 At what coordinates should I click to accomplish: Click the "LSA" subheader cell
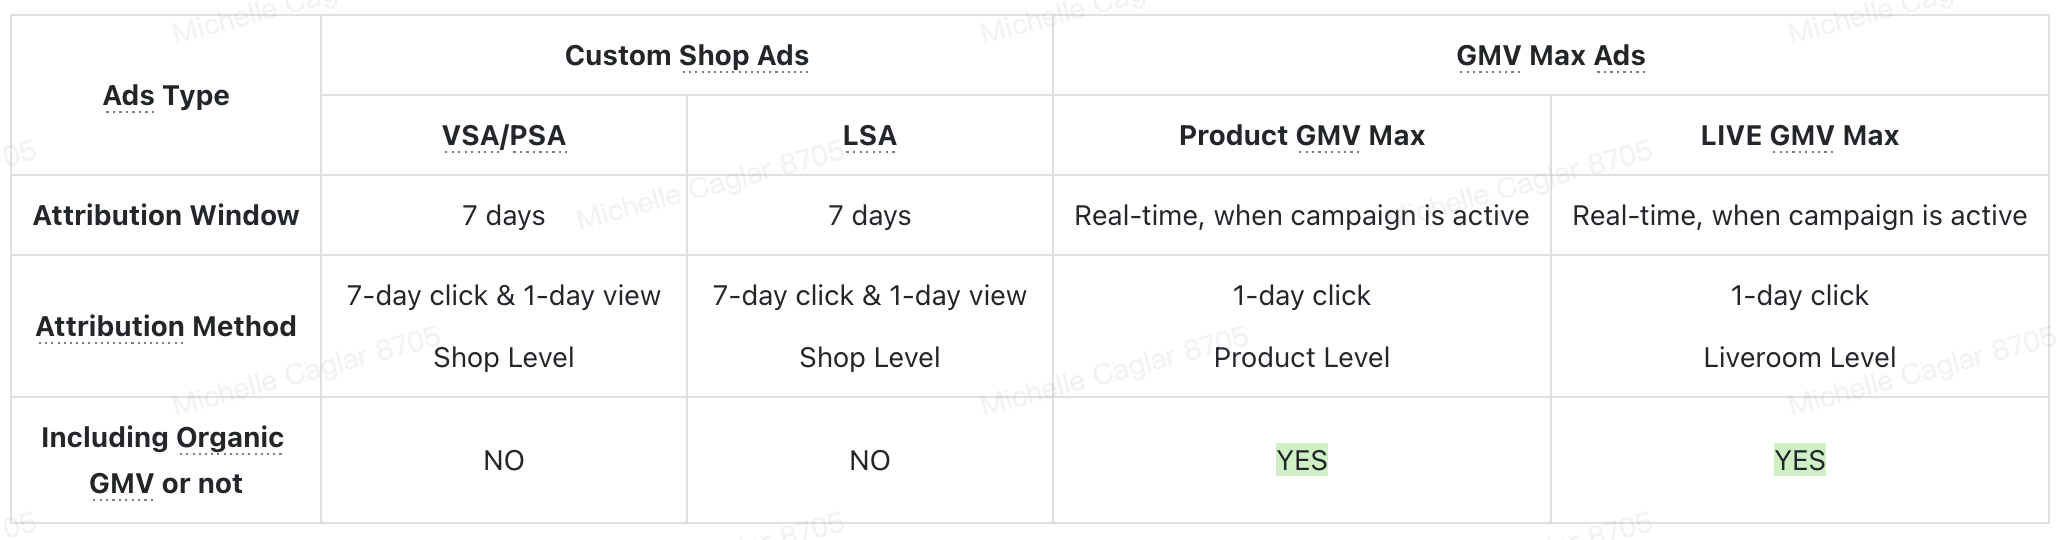coord(869,136)
